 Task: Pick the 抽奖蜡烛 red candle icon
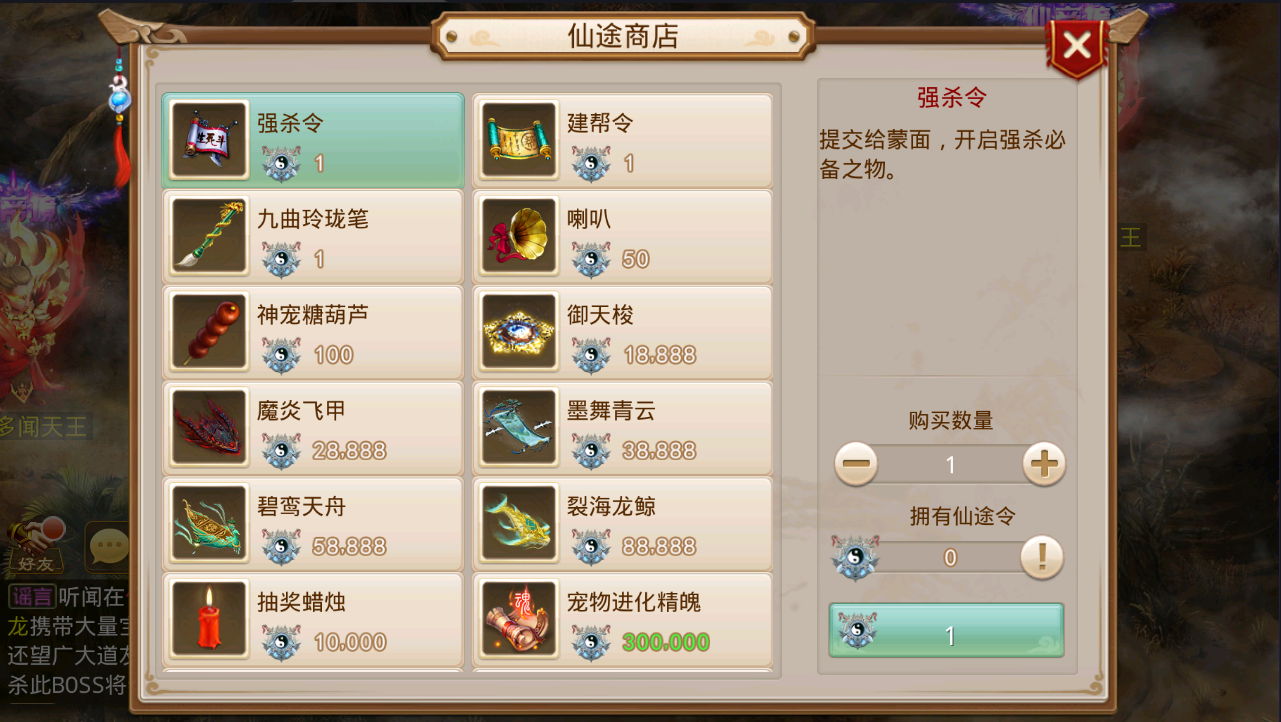click(x=209, y=620)
